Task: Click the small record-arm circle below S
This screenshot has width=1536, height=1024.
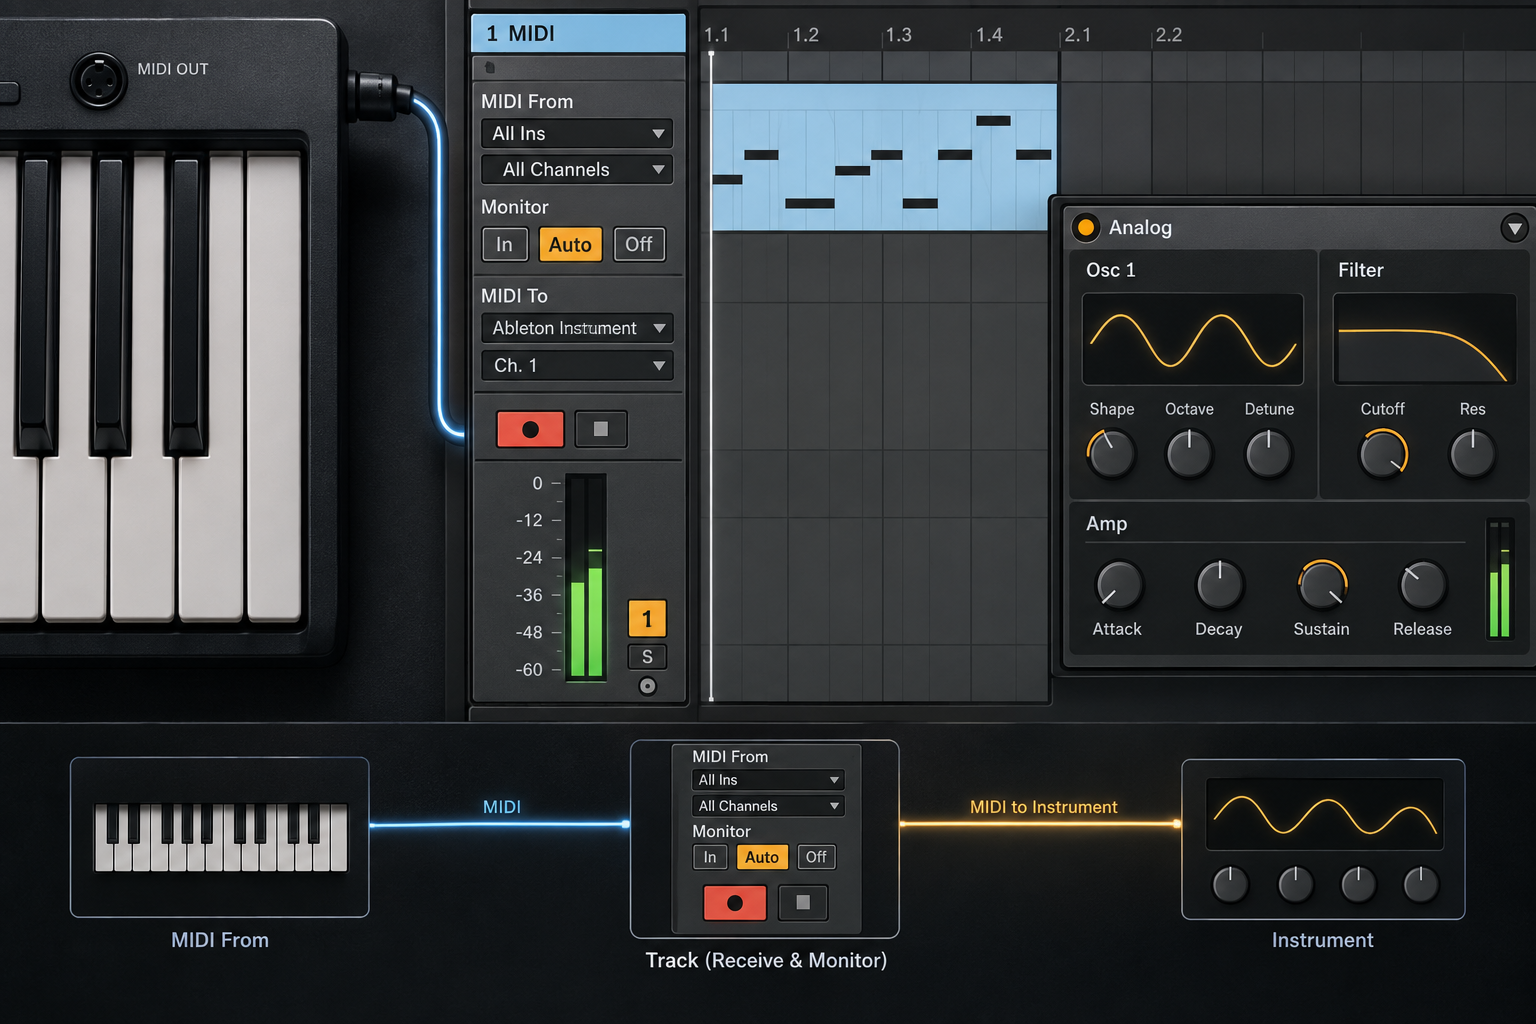Action: 648,686
